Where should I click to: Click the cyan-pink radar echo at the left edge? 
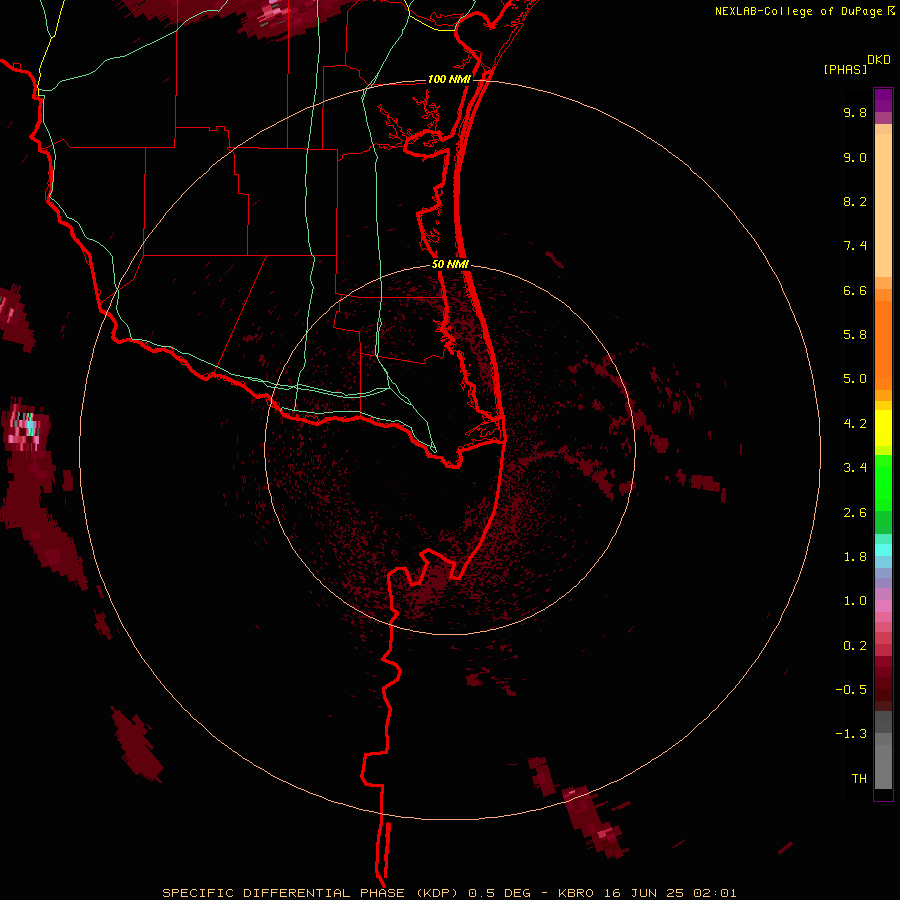(25, 426)
